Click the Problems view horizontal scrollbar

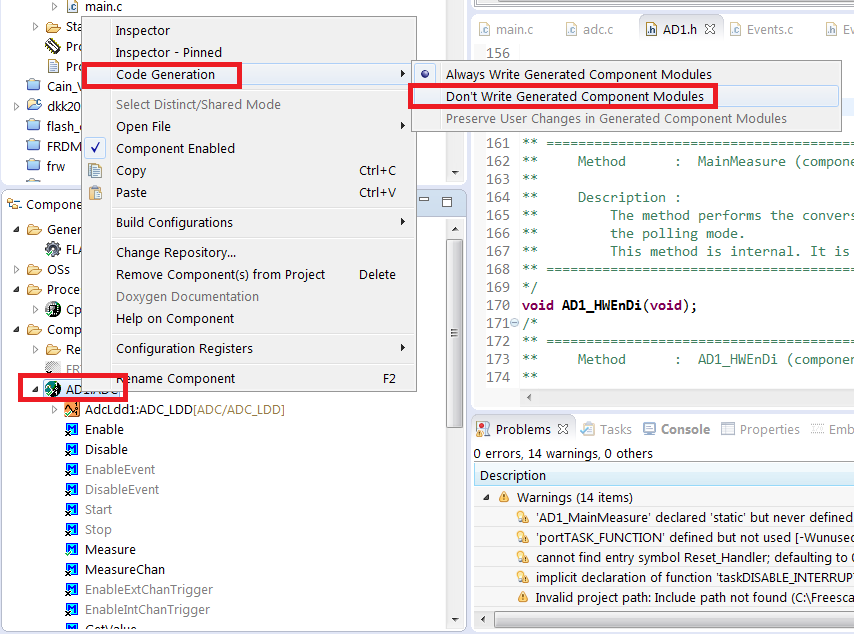point(674,619)
